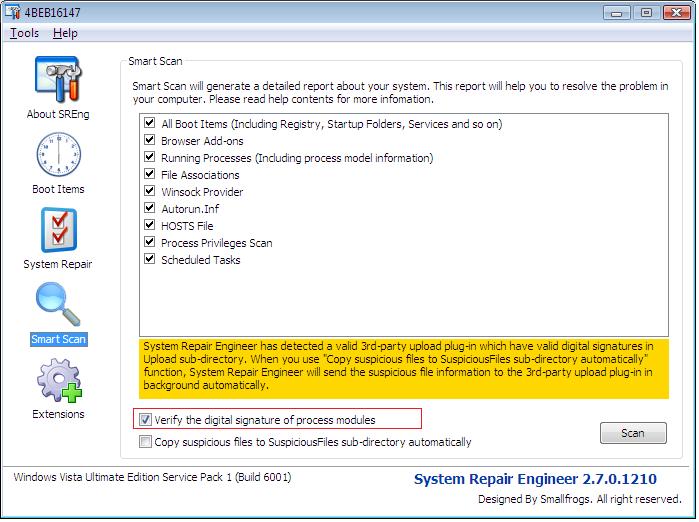Click the System Repair Engineer 2.7.0.1210 title
The height and width of the screenshot is (522, 699).
click(x=535, y=480)
